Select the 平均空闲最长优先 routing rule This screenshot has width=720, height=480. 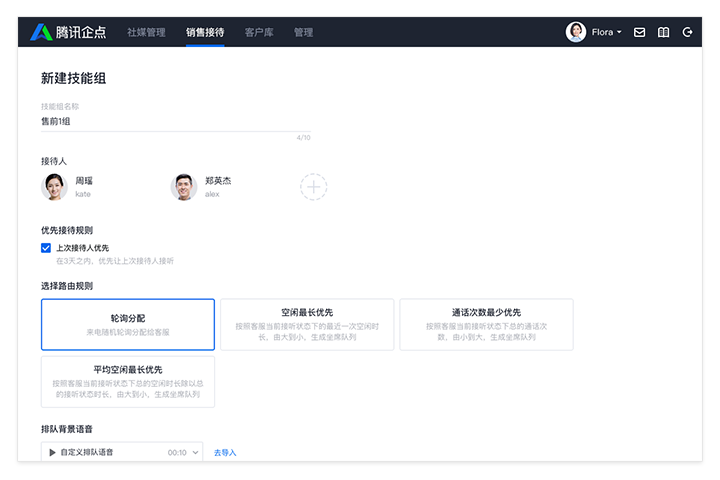(128, 382)
